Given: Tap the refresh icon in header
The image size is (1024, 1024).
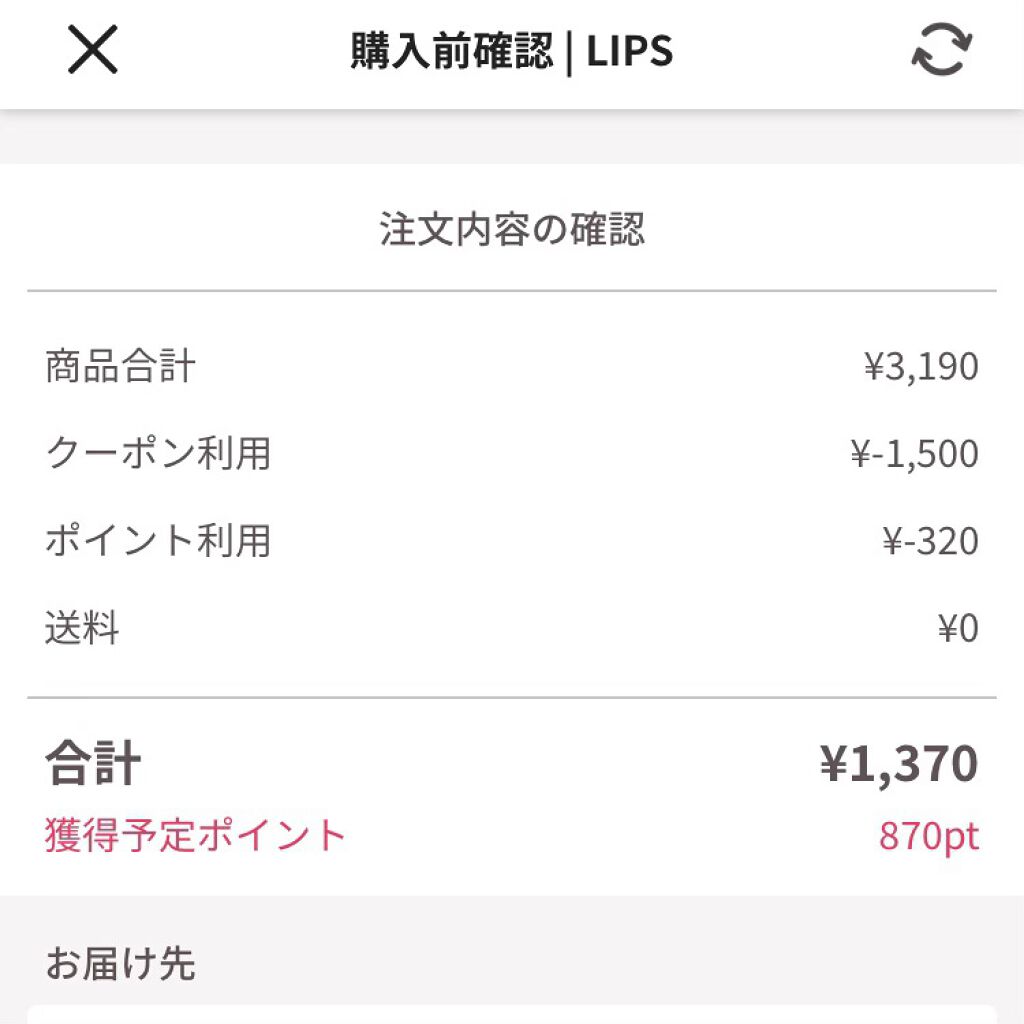Looking at the screenshot, I should (x=941, y=51).
